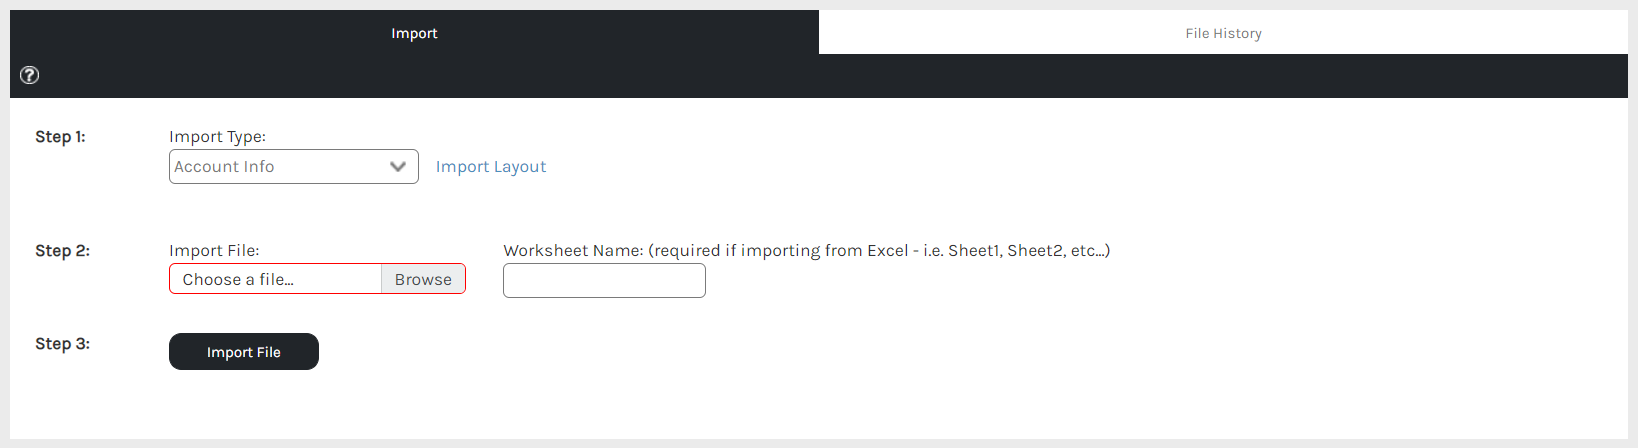Screen dimensions: 1638x448
Task: Click the Import File button
Action: tap(244, 352)
